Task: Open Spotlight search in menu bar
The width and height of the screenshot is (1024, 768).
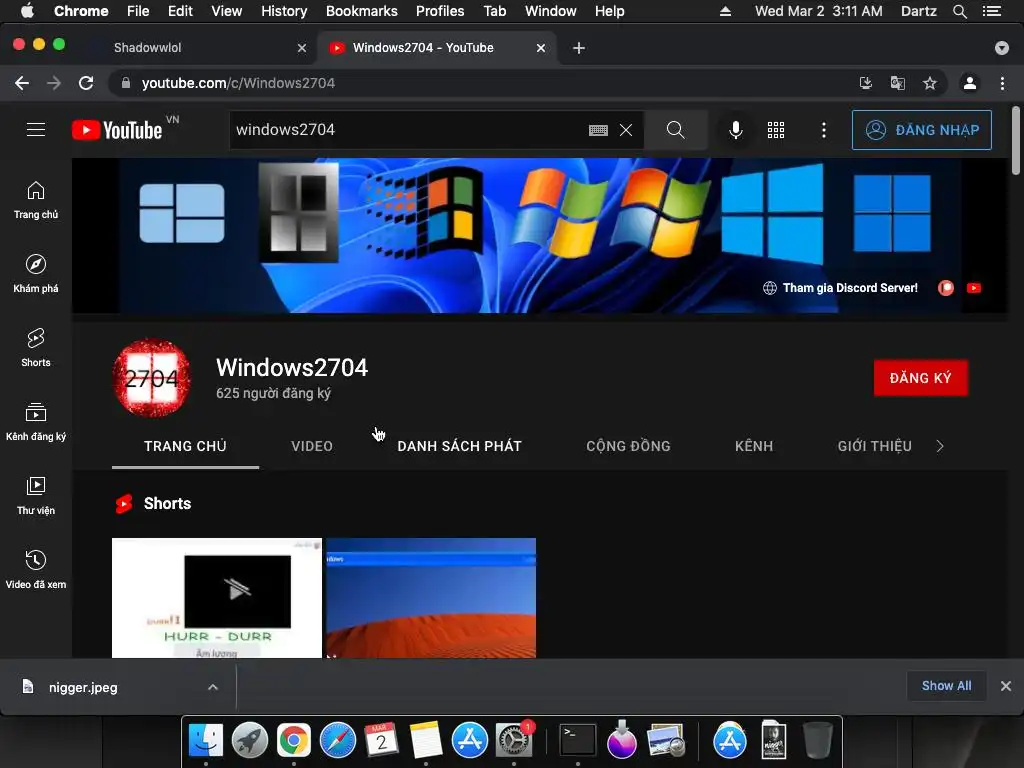Action: tap(959, 11)
